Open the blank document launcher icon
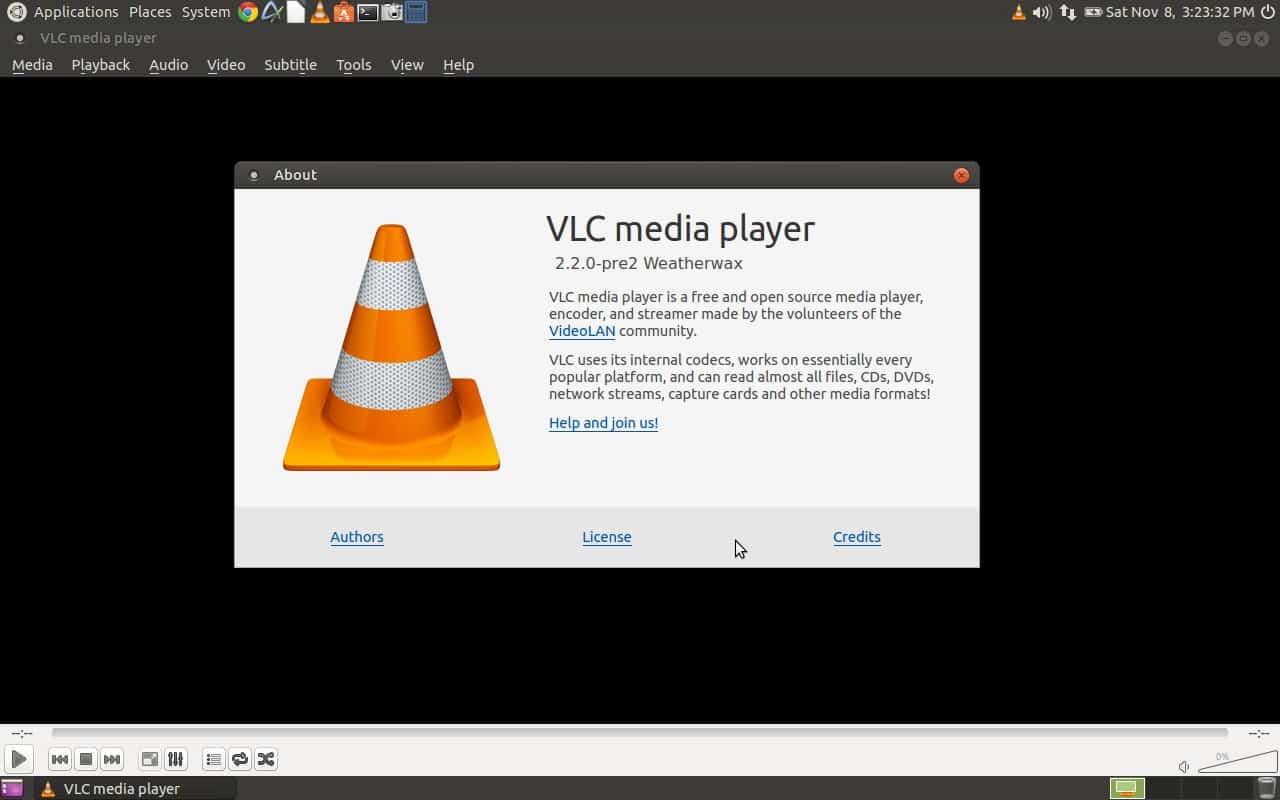This screenshot has width=1280, height=800. coord(296,12)
